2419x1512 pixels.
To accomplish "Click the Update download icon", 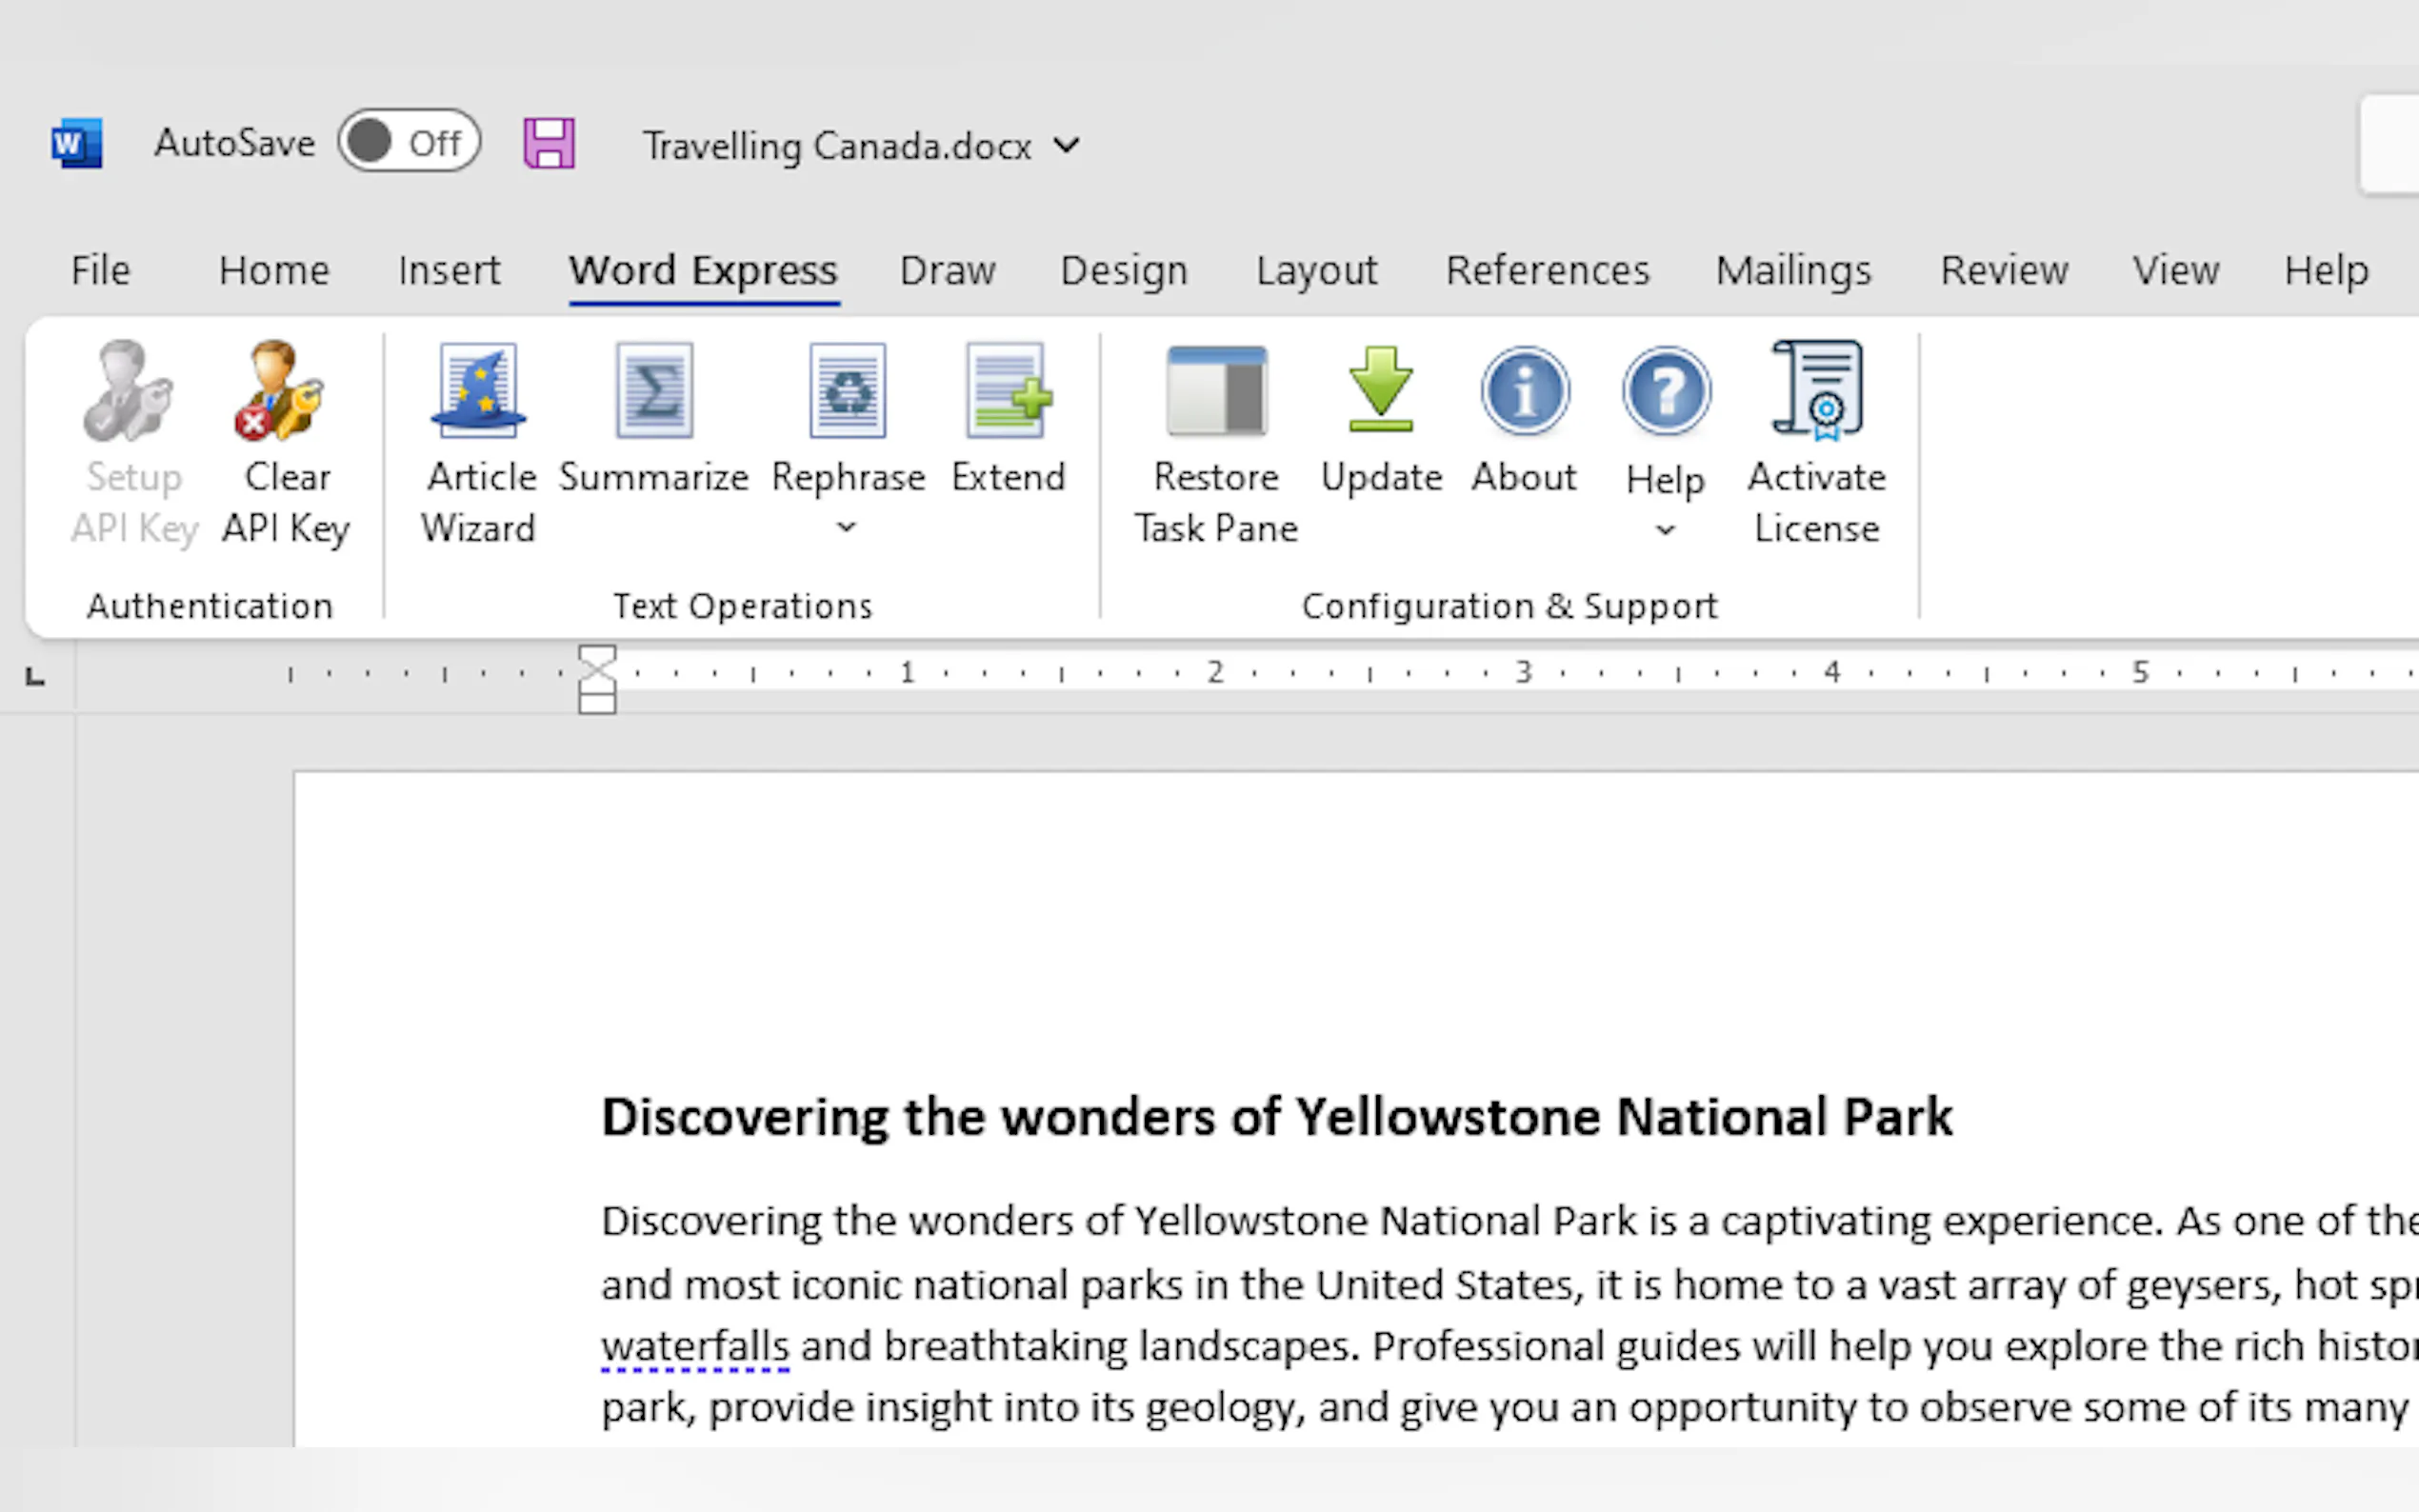I will (1380, 392).
